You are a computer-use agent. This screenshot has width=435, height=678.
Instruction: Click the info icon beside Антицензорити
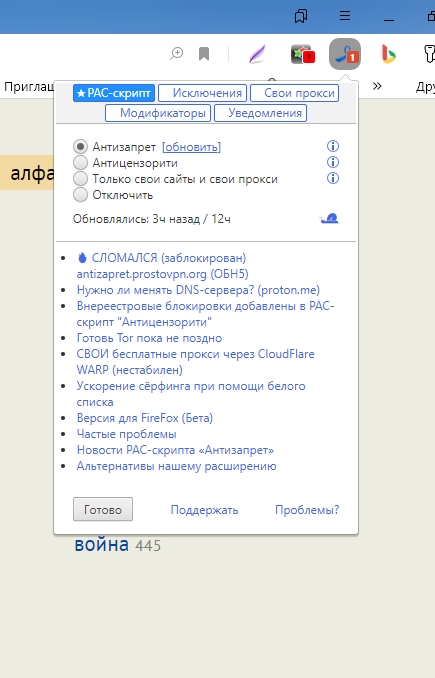(333, 162)
